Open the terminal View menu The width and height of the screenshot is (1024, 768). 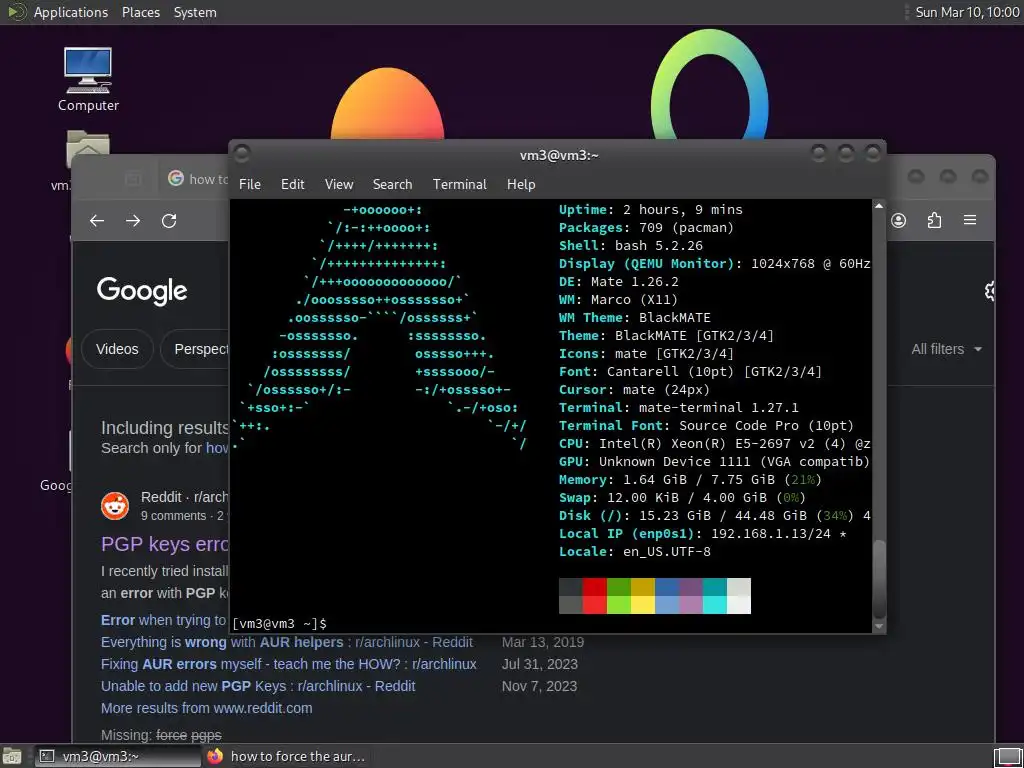point(339,184)
